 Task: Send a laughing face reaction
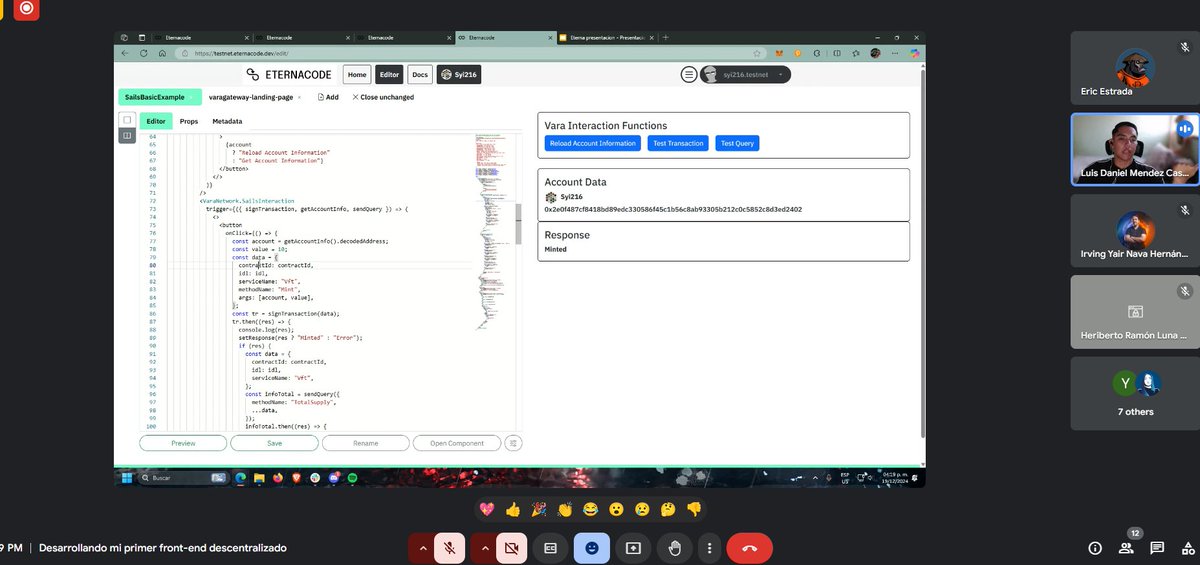pos(591,509)
